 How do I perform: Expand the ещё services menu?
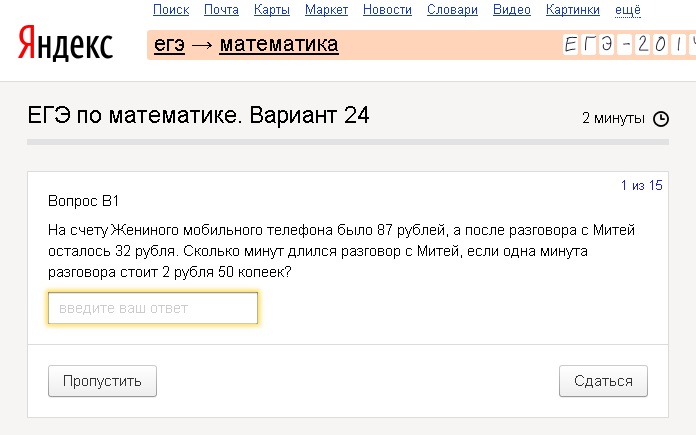[628, 10]
